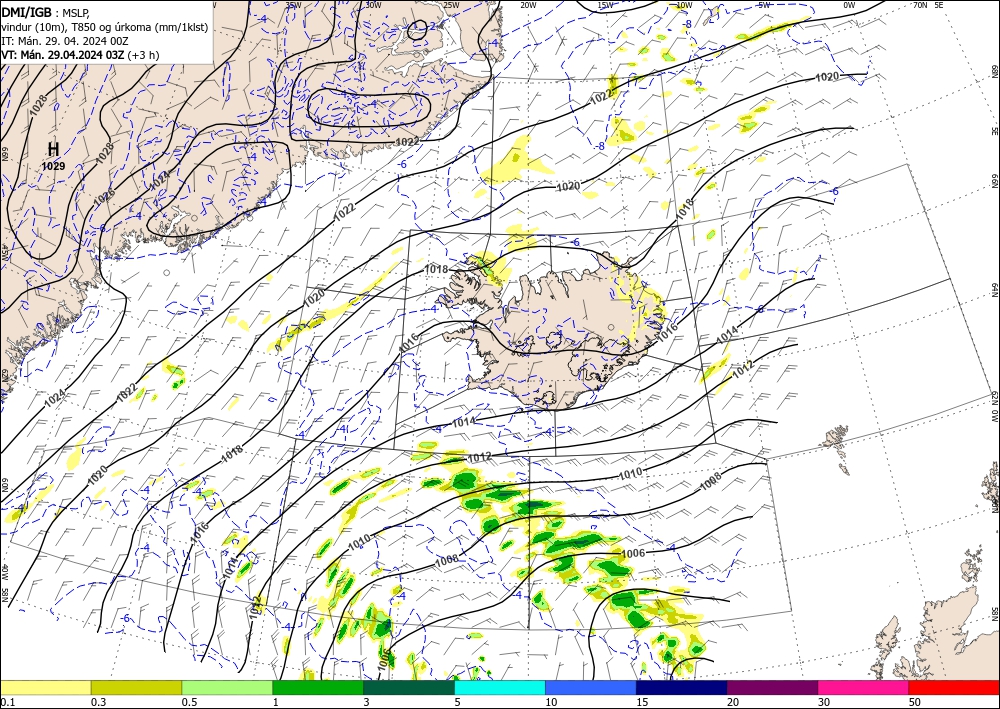Click the '15W' longitude label
Screen dimensions: 1000x709
pos(605,5)
